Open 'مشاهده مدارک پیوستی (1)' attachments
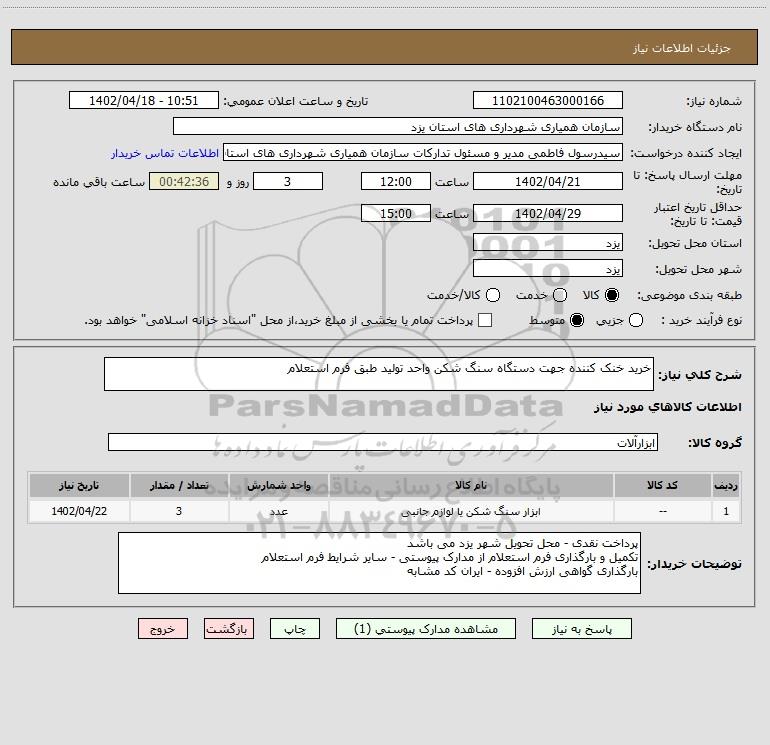 (x=426, y=629)
